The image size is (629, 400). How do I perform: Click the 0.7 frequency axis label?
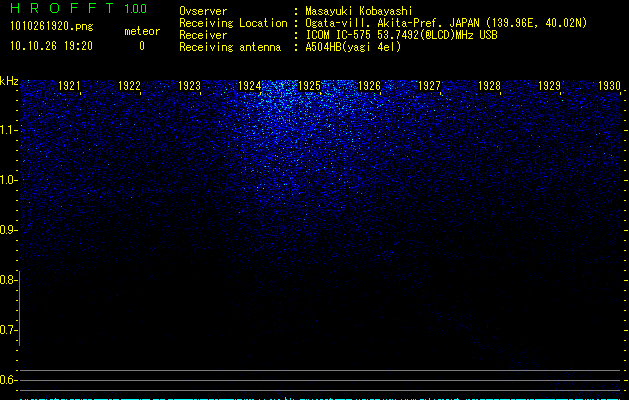[x=8, y=330]
